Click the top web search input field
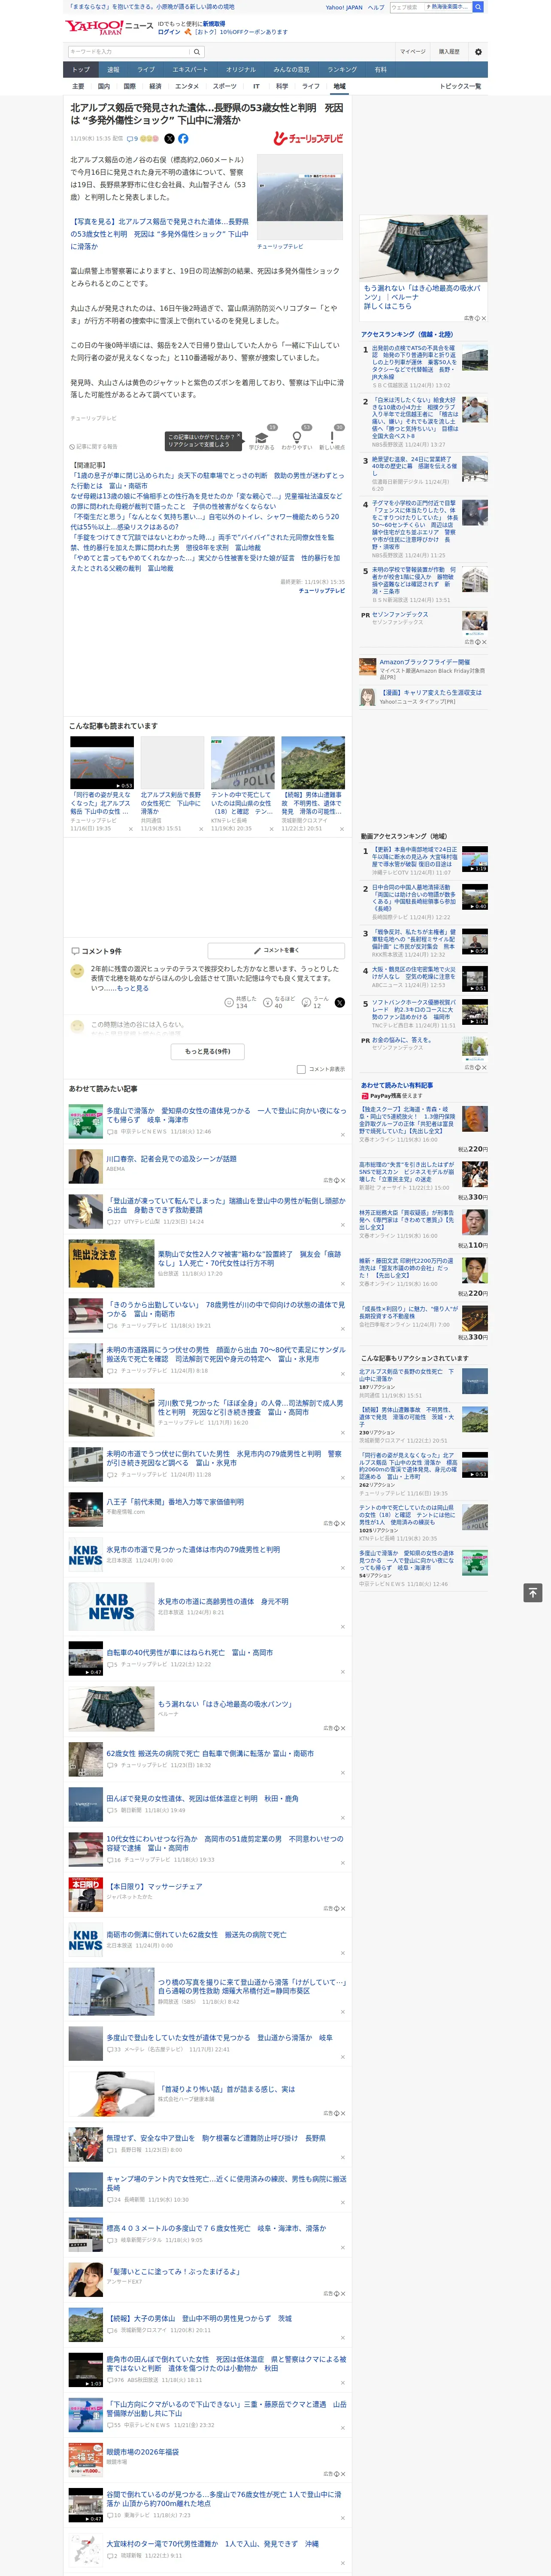Screen dimensions: 551x2576 (407, 7)
